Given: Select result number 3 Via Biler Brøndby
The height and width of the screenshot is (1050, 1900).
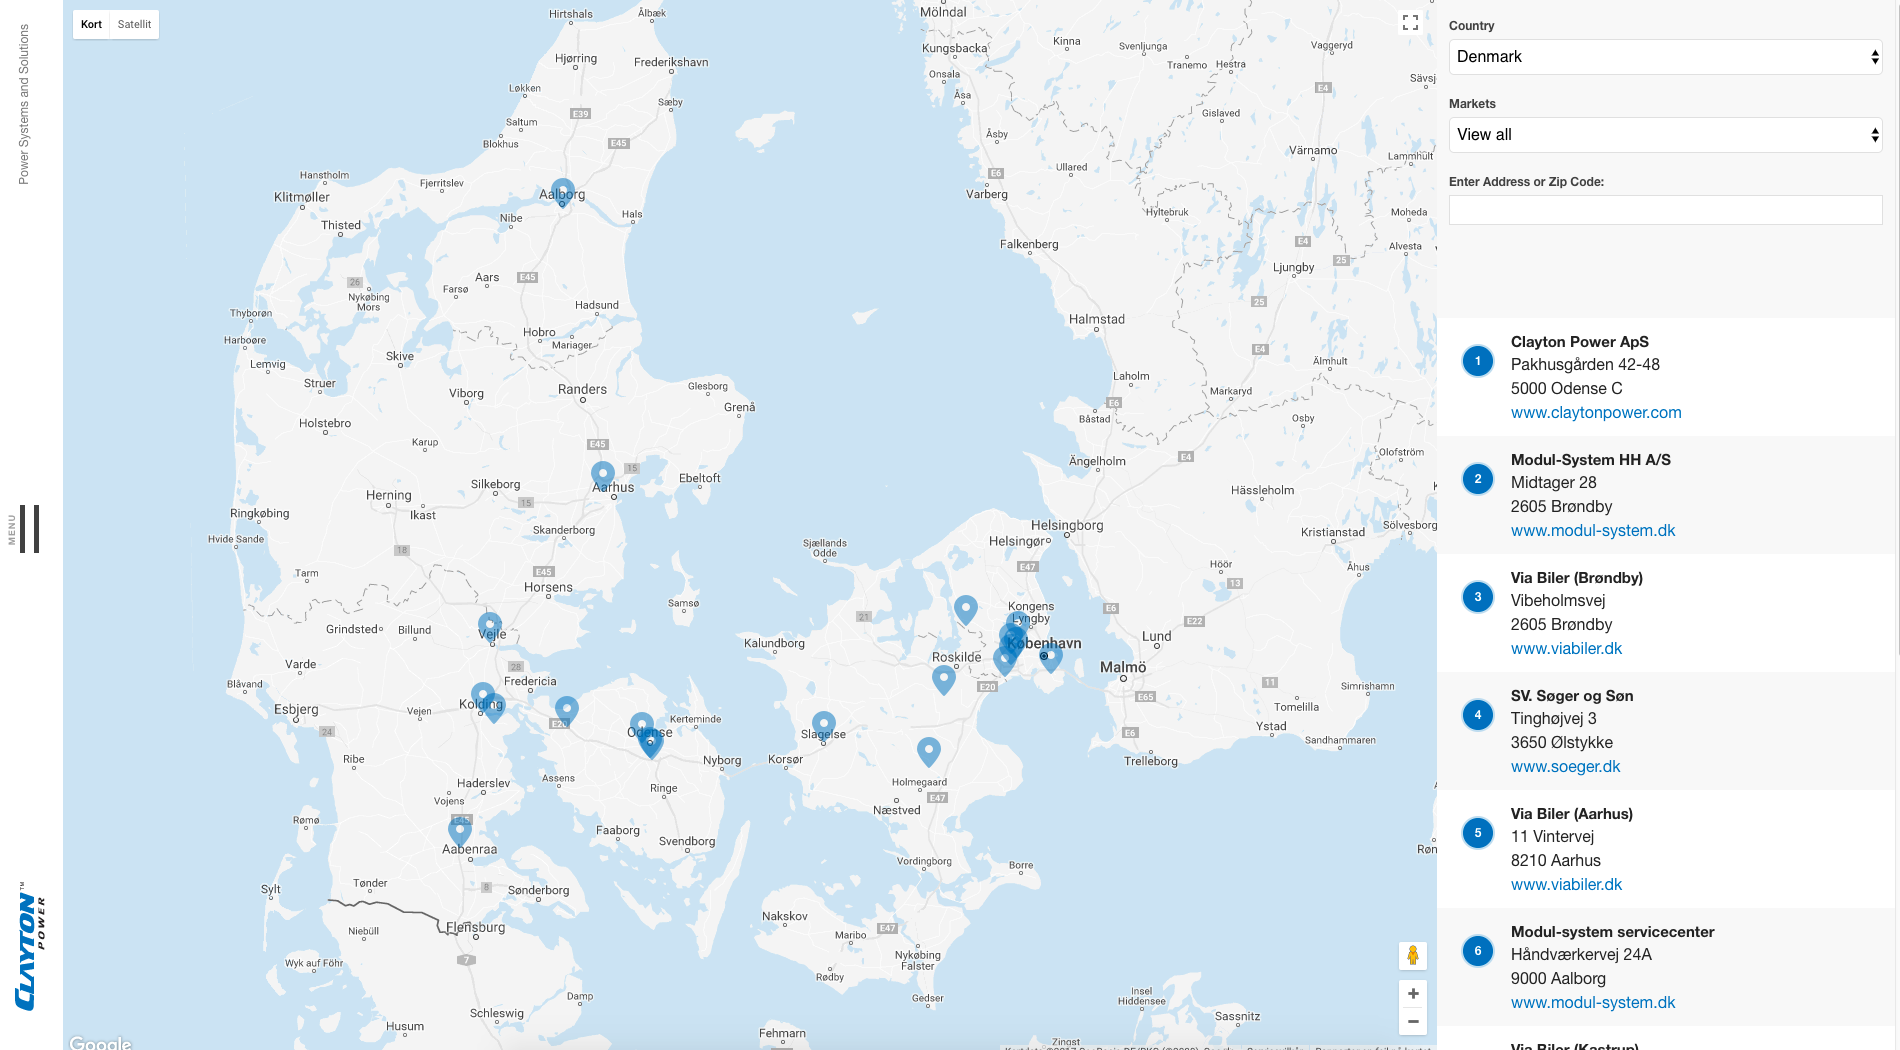Looking at the screenshot, I should point(1478,597).
